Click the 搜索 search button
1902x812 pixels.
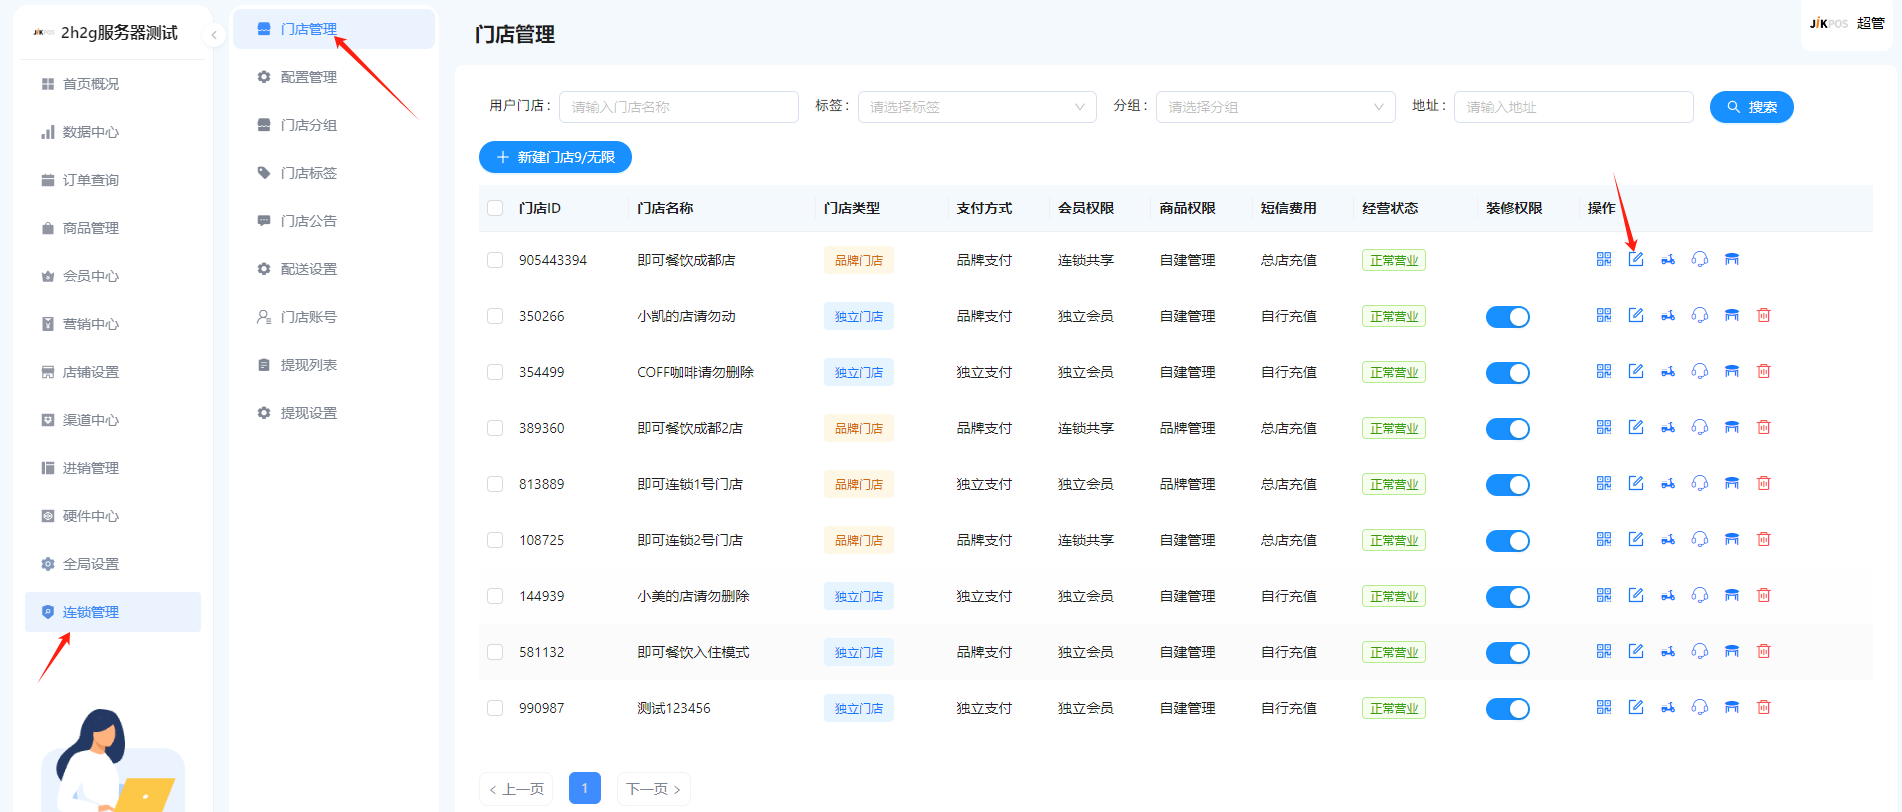tap(1751, 107)
